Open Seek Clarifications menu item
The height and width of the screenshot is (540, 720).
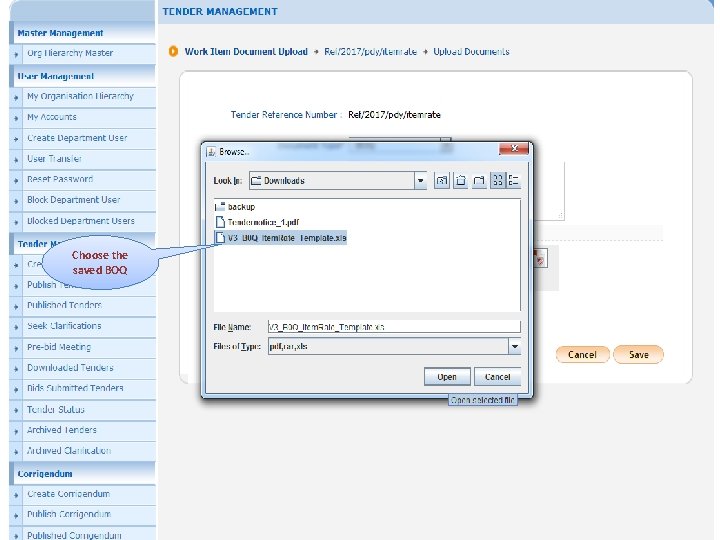tap(64, 326)
